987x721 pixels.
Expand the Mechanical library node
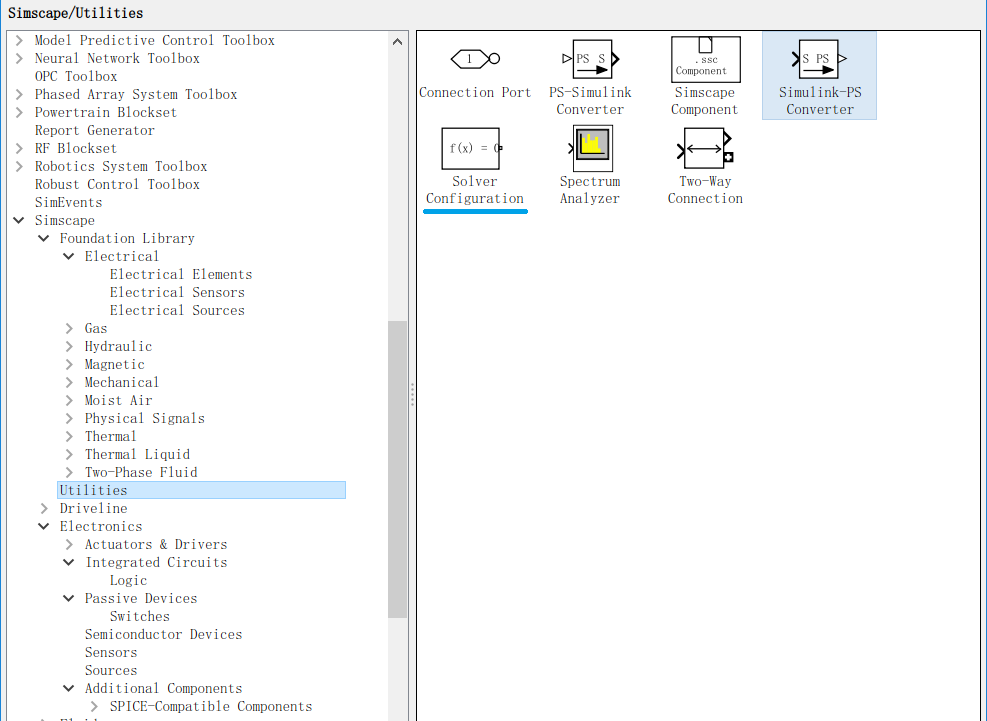(x=69, y=383)
